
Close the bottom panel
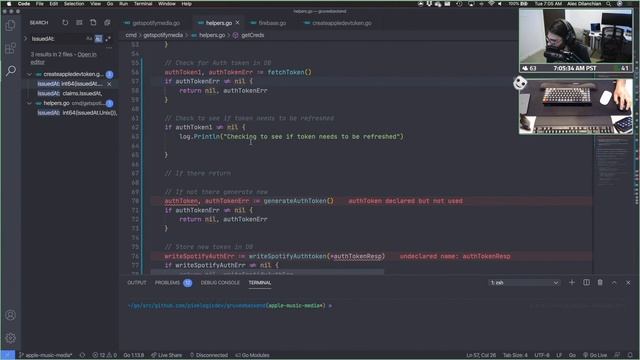click(628, 282)
